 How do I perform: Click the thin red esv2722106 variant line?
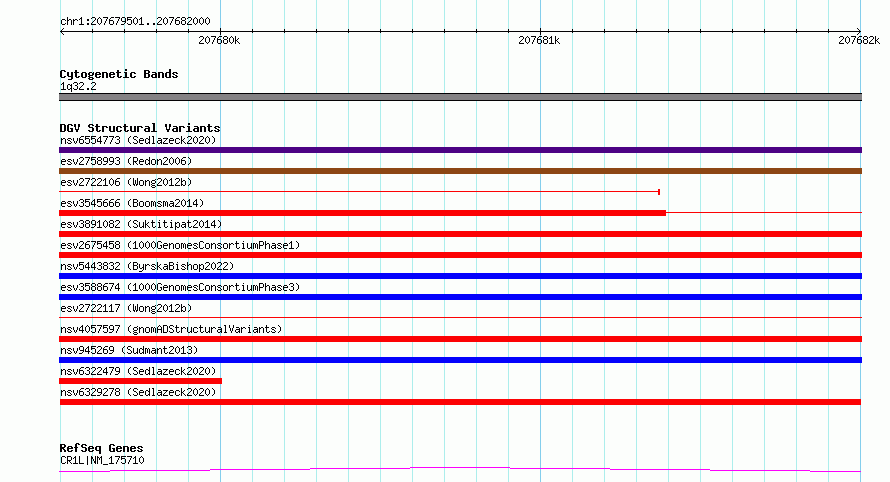tap(359, 192)
